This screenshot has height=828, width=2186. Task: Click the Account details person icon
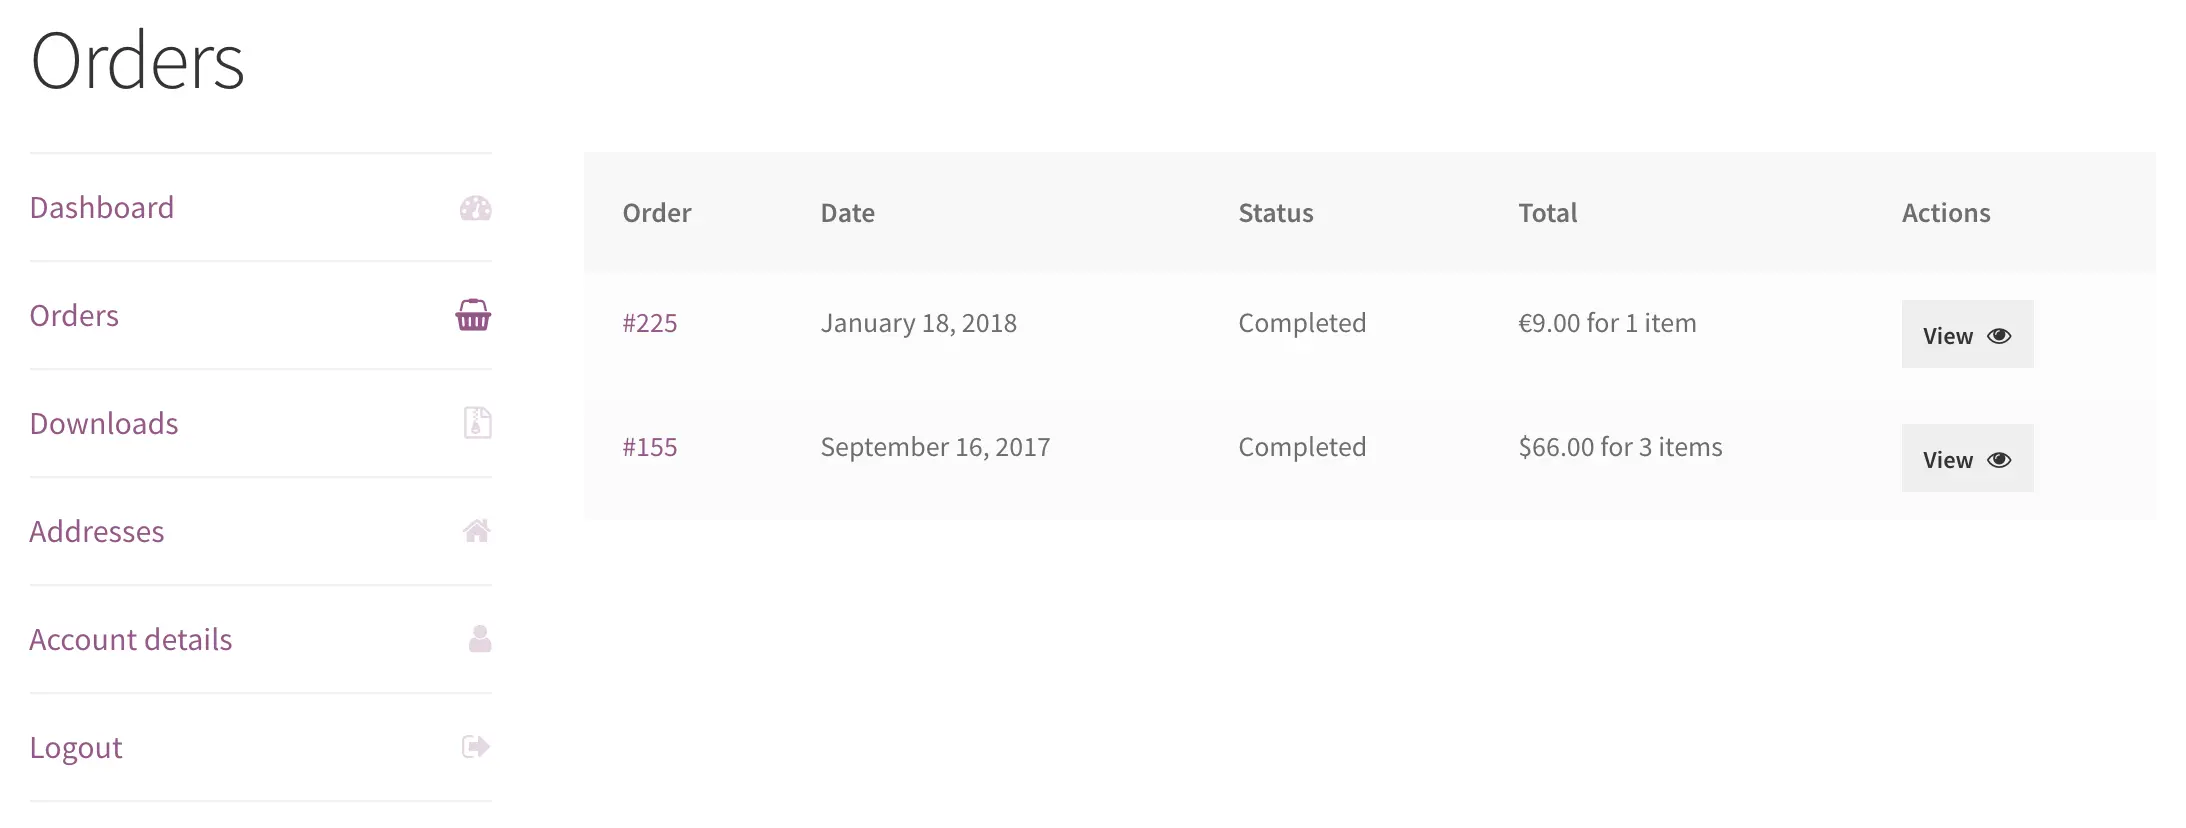[480, 639]
